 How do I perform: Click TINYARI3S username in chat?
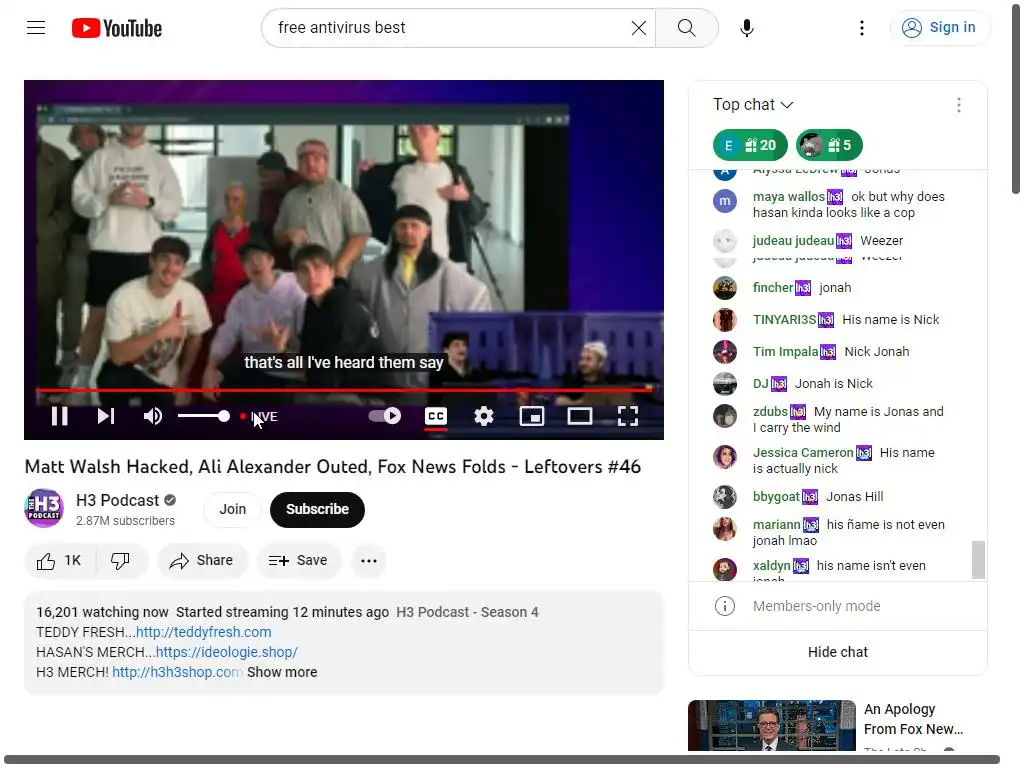(784, 319)
